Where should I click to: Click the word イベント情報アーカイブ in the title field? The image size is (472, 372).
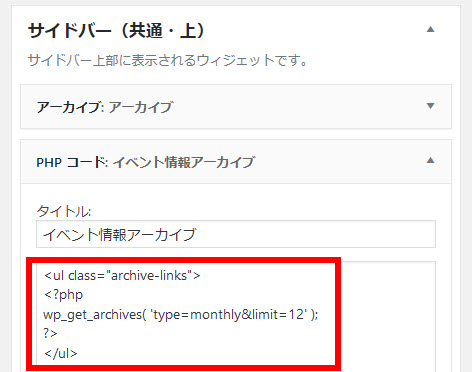point(119,235)
